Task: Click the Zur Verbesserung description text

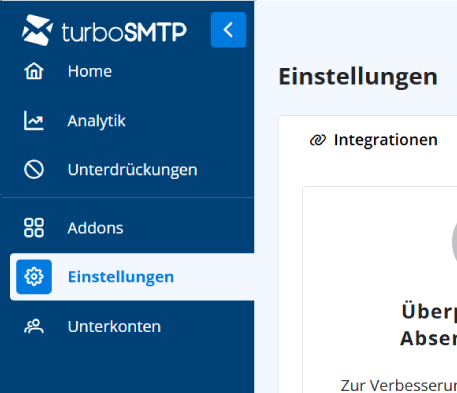Action: pos(399,385)
